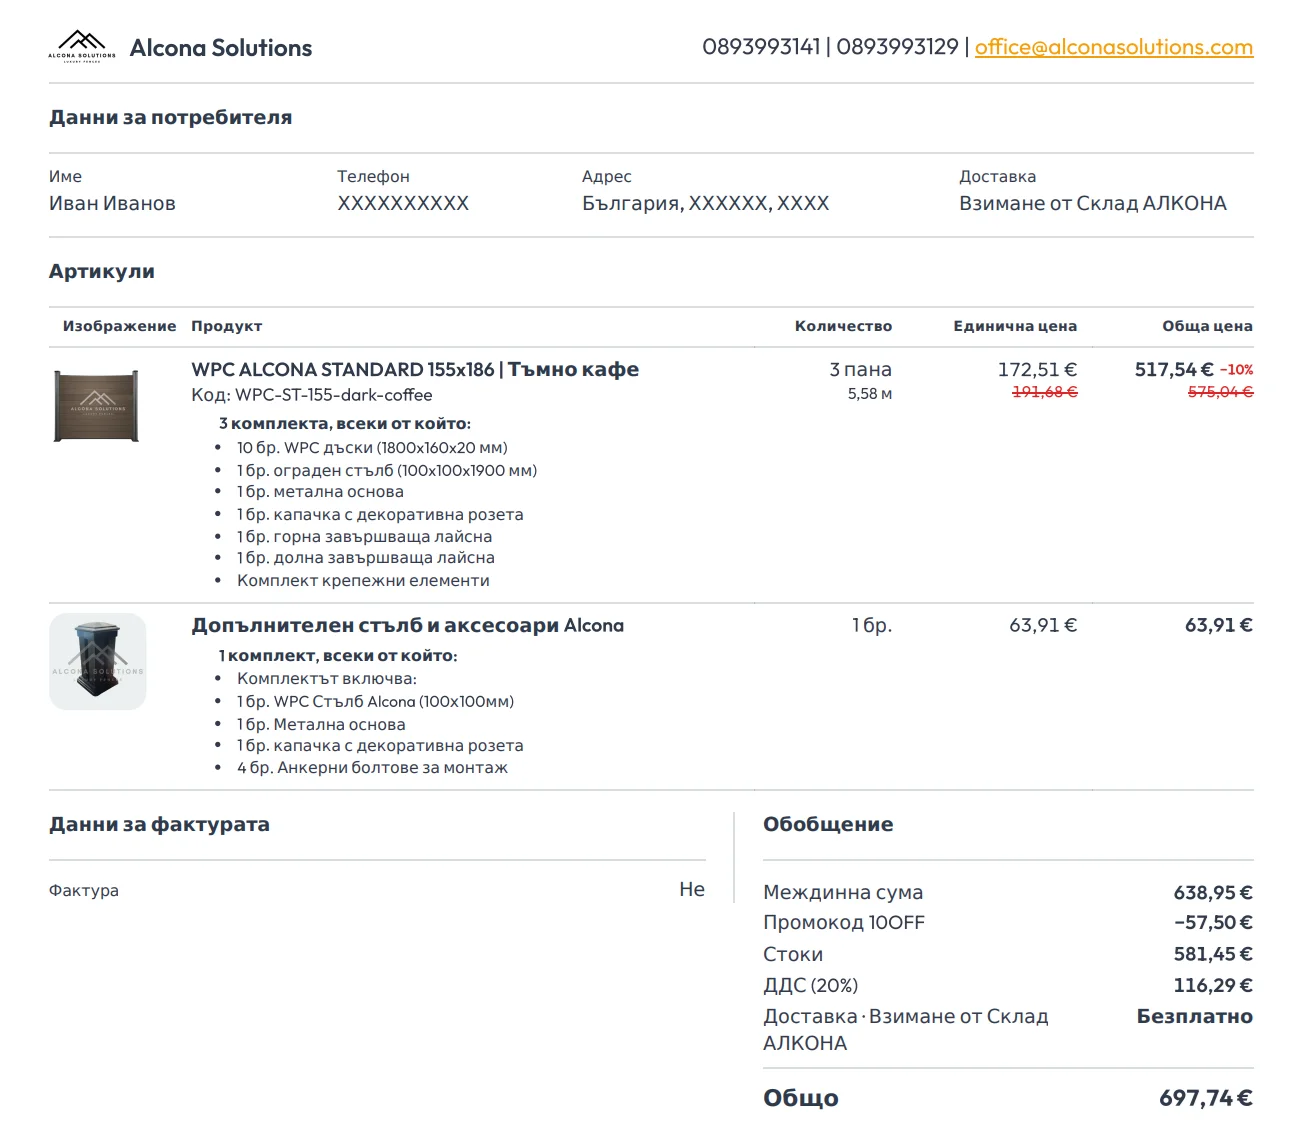
Task: Click subtotal amount '638,95 €'
Action: [1213, 892]
